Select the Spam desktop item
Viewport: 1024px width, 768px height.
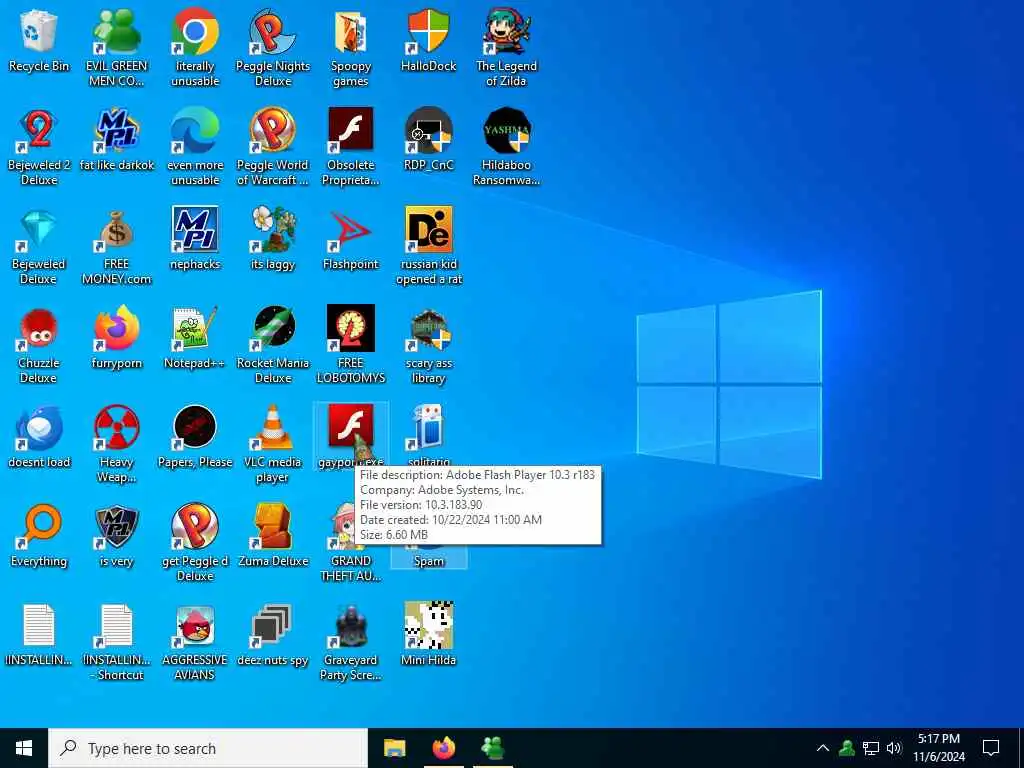coord(428,556)
